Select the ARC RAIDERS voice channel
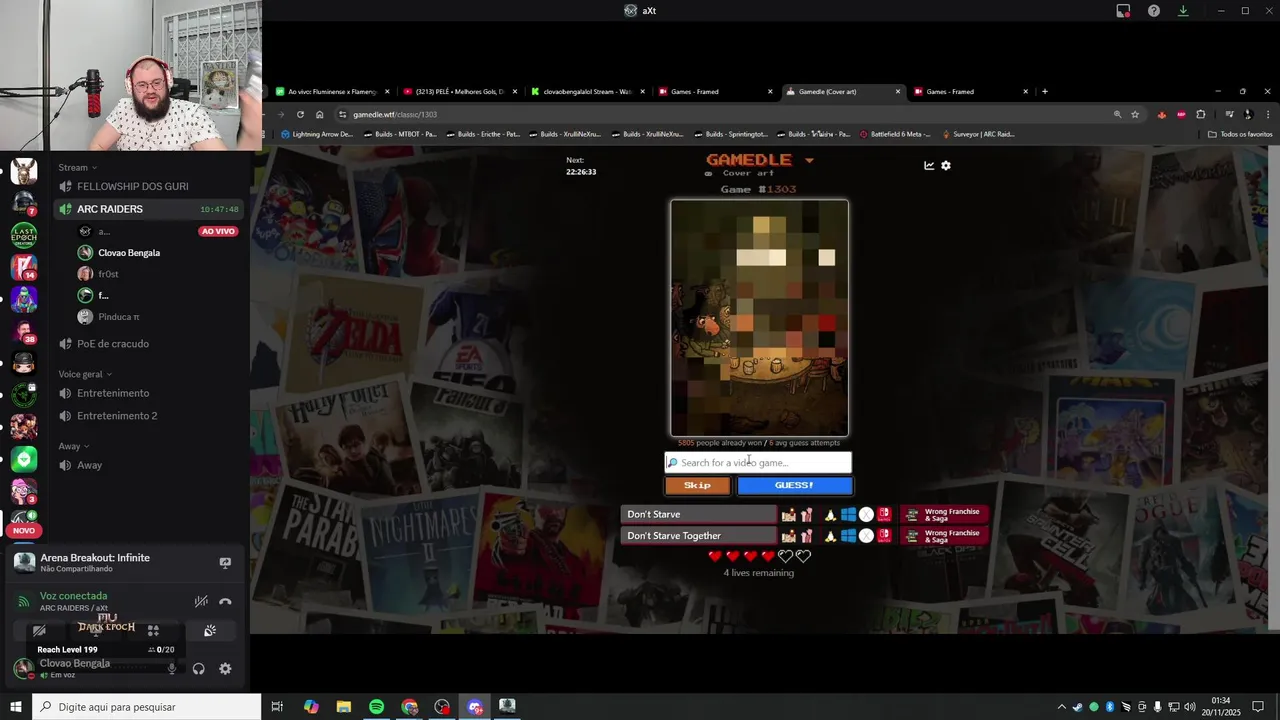This screenshot has height=720, width=1280. [x=150, y=209]
